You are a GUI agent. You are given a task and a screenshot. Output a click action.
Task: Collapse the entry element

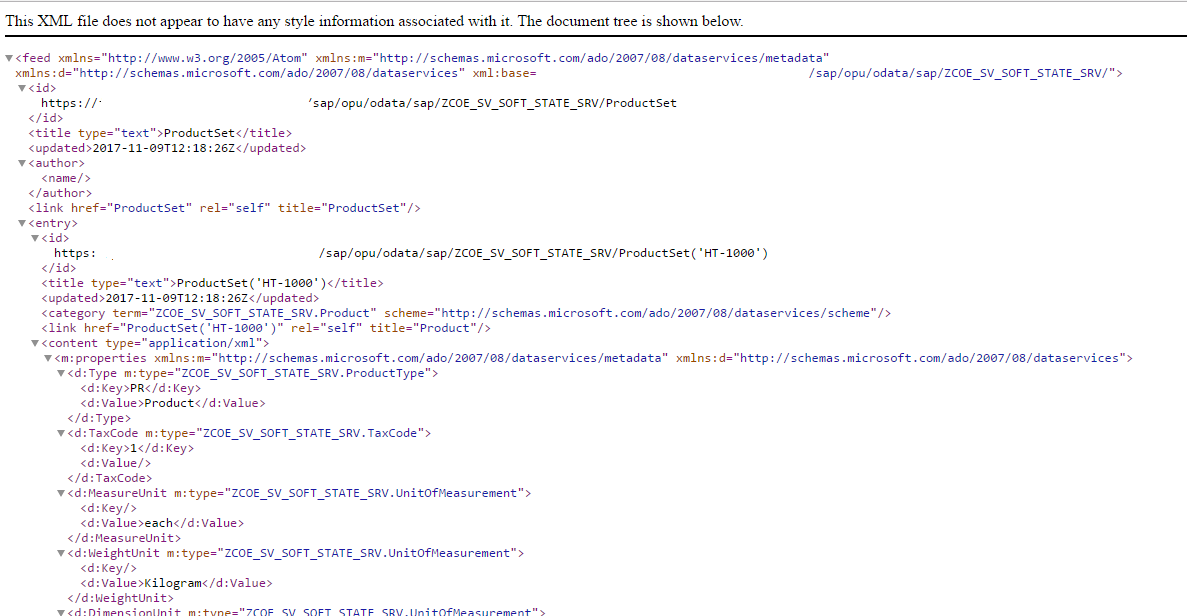[x=20, y=222]
